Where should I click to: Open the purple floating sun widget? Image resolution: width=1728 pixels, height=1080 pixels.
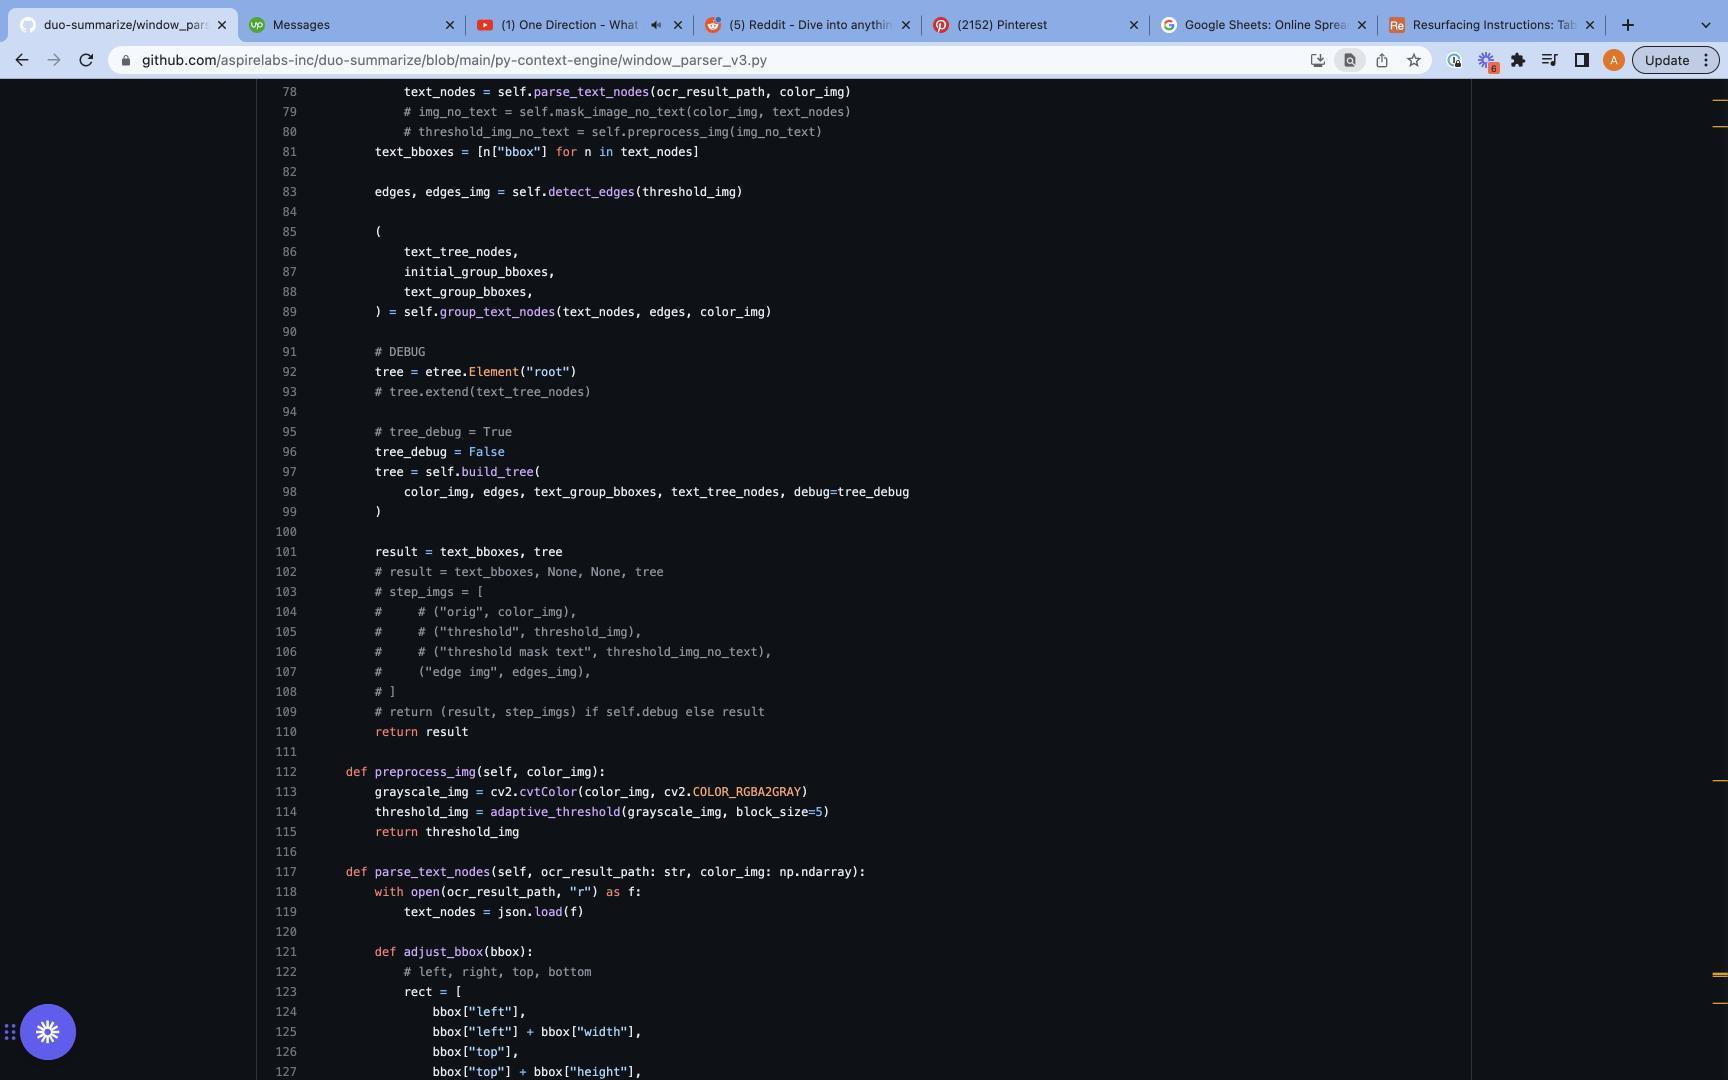pos(48,1032)
